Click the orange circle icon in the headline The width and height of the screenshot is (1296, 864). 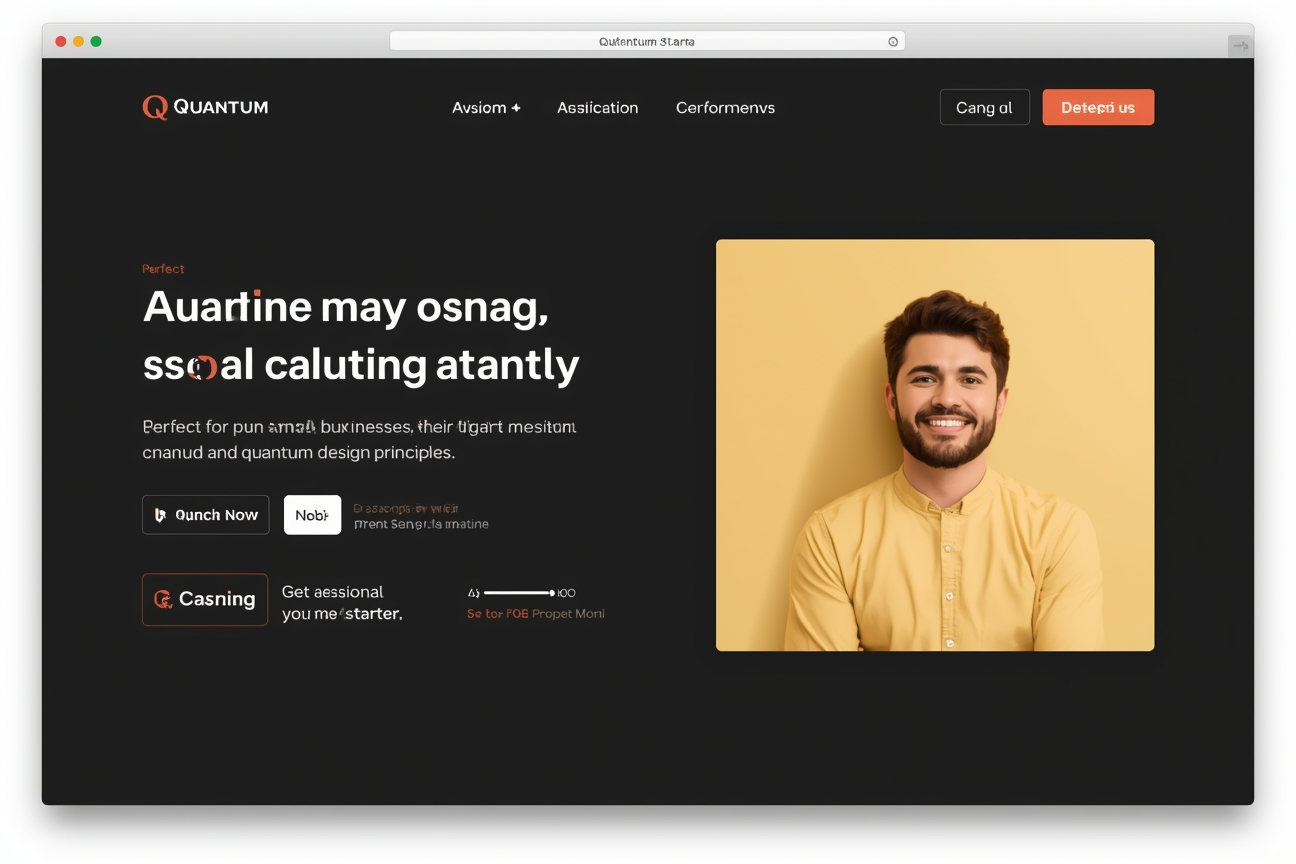click(x=203, y=367)
